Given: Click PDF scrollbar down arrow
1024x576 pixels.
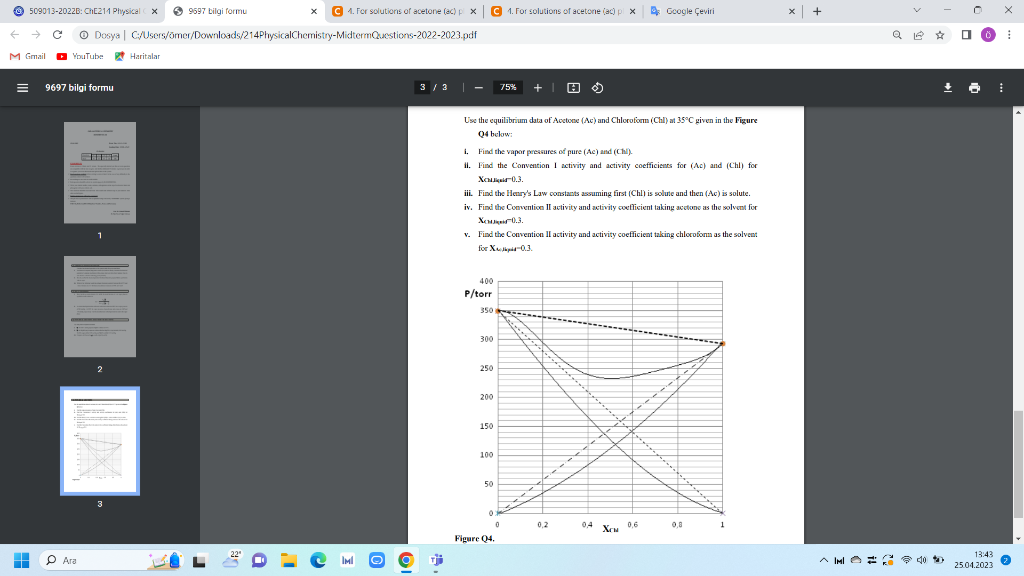Looking at the screenshot, I should pos(1018,539).
